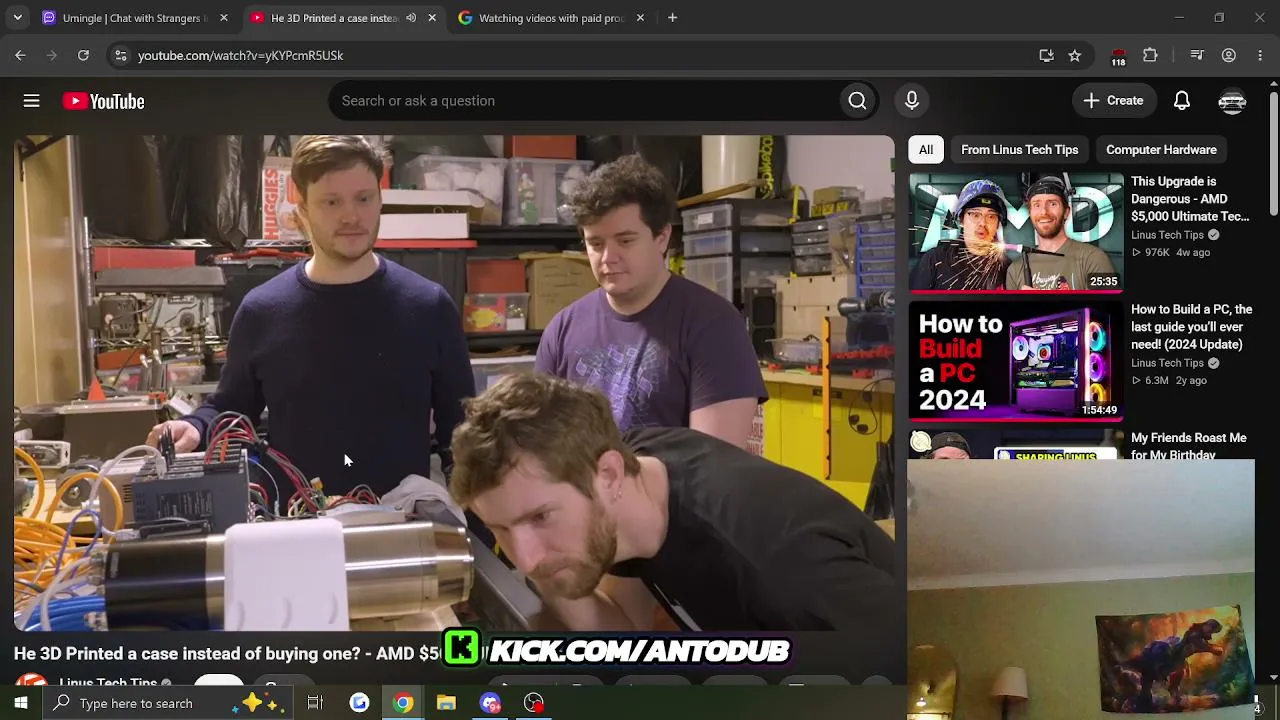Open the YouTube guide hamburger menu

[32, 101]
